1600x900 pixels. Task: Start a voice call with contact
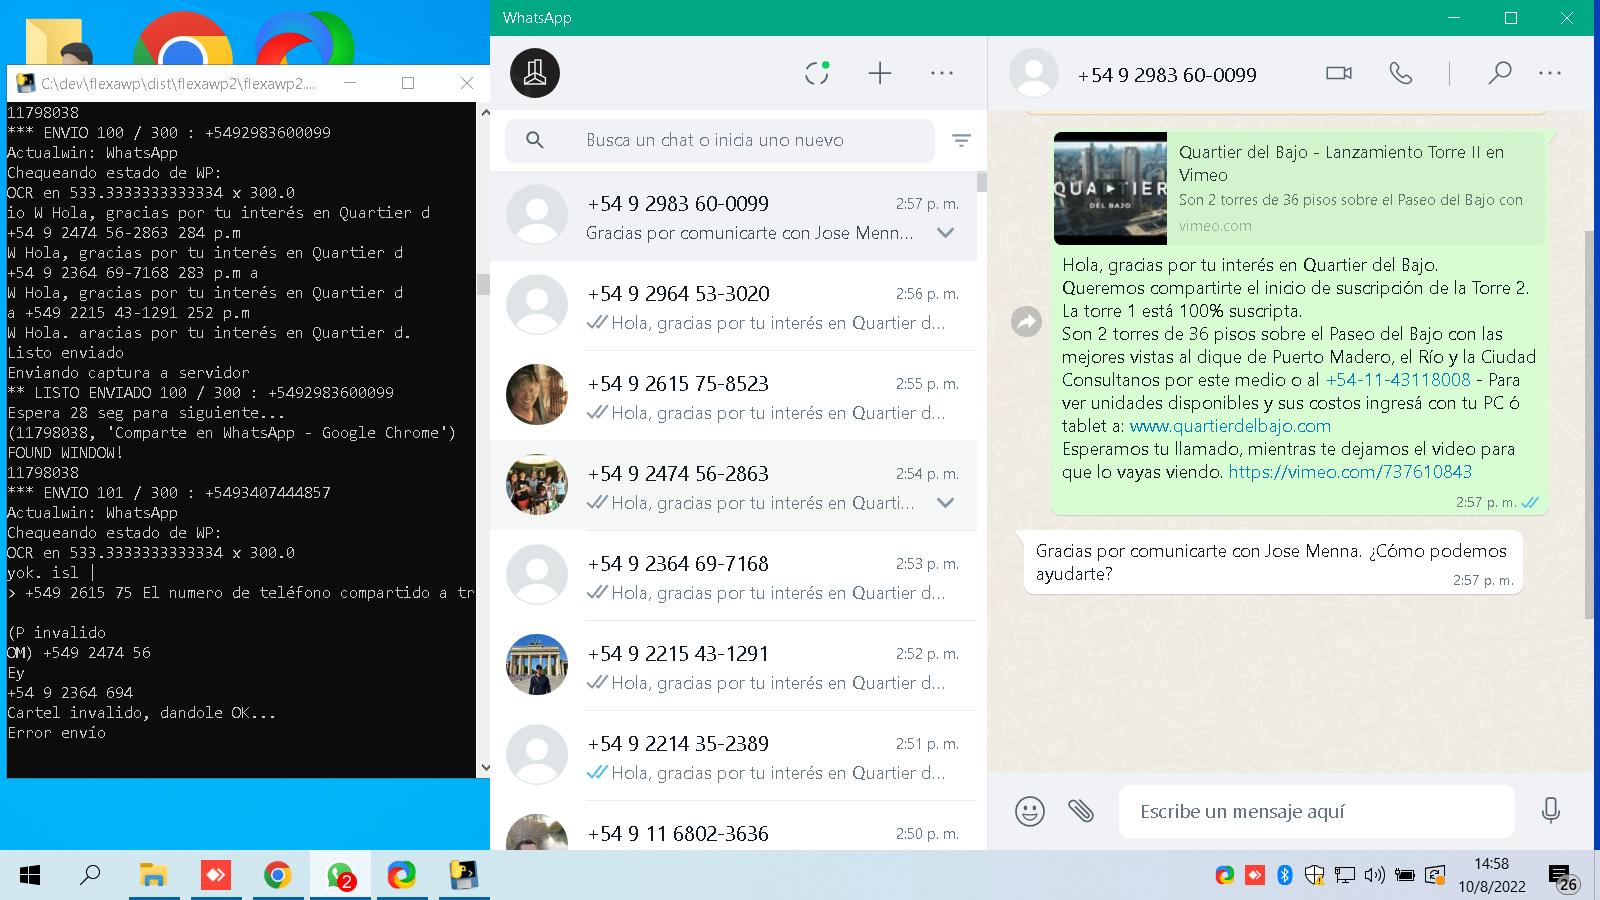tap(1401, 73)
